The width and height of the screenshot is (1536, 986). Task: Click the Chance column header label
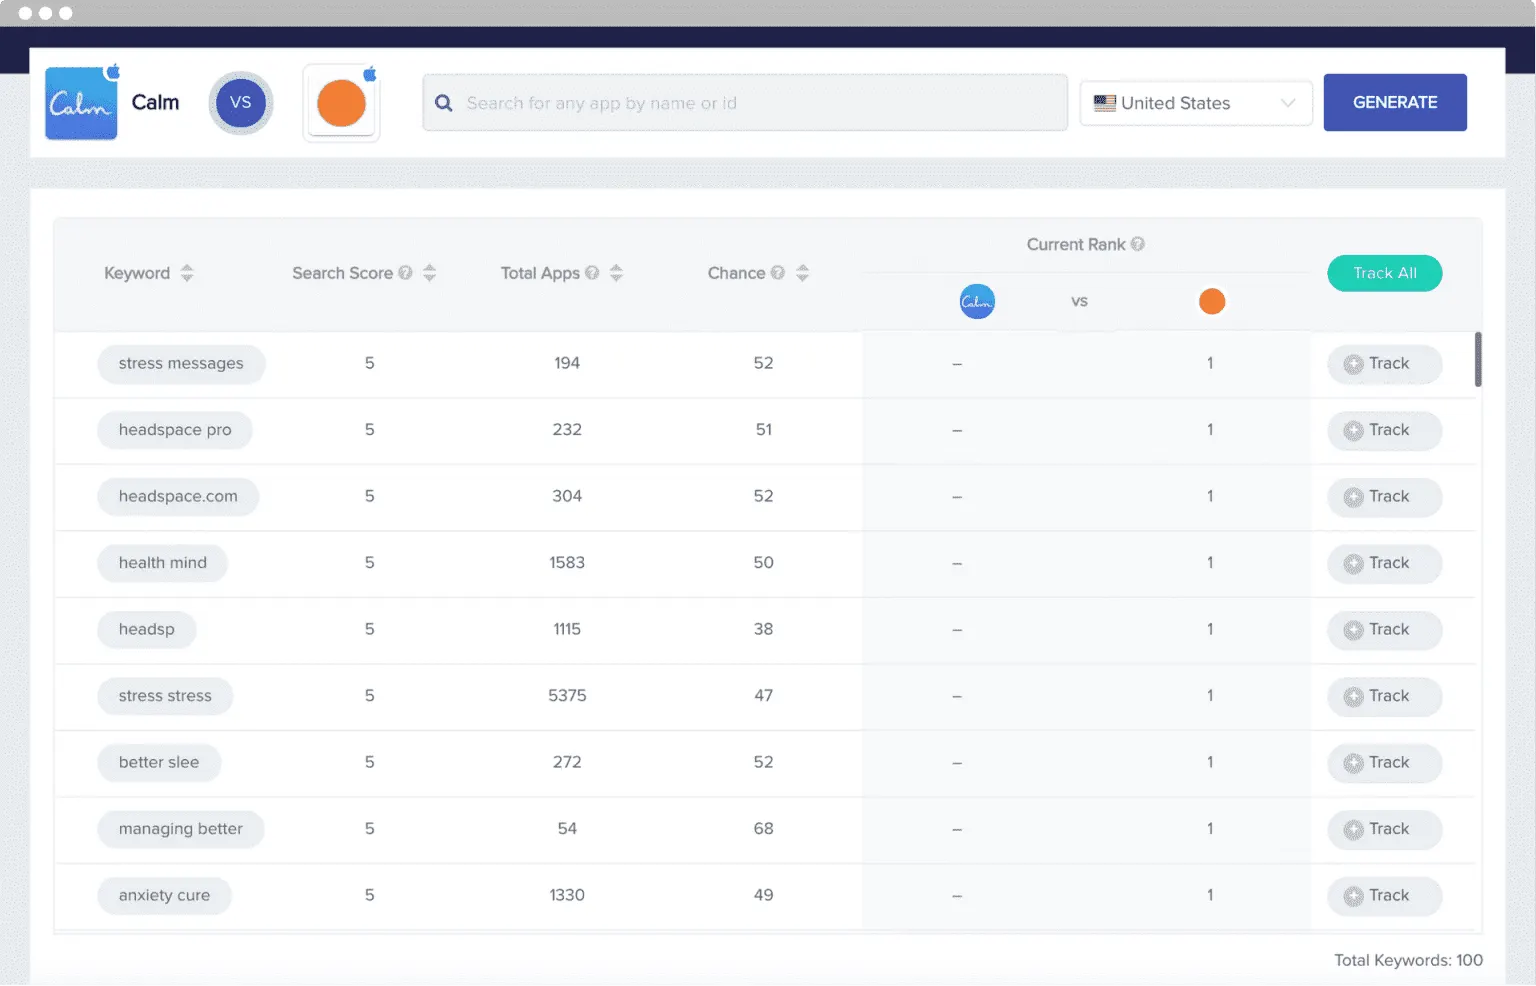coord(736,273)
